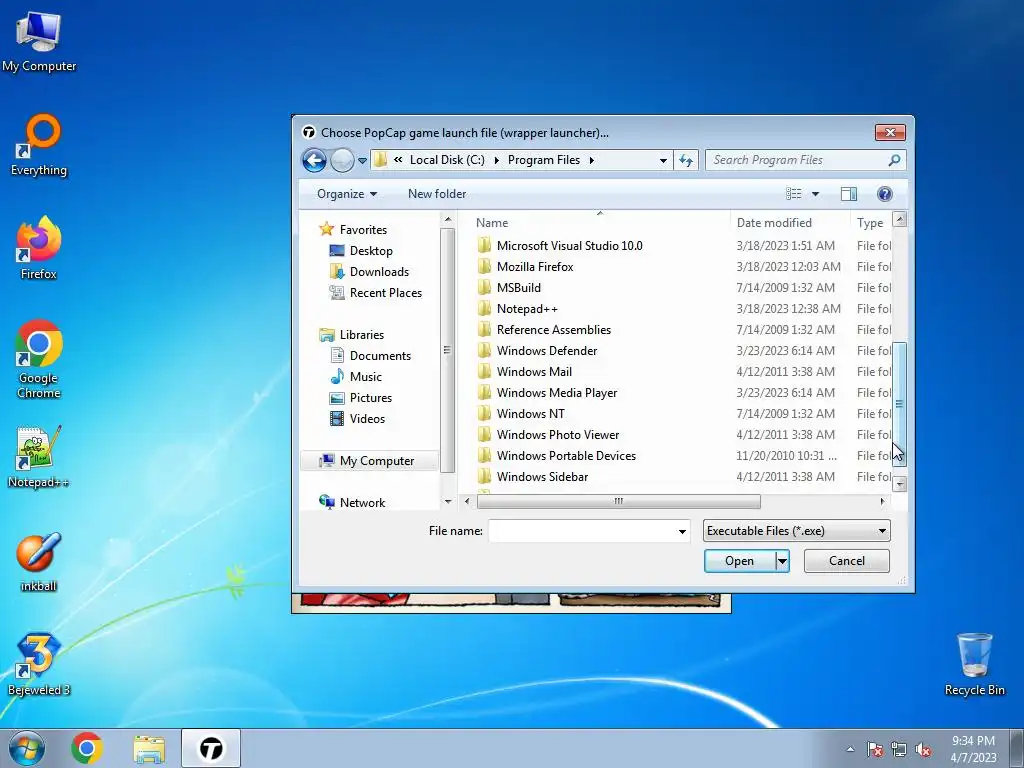Image resolution: width=1024 pixels, height=768 pixels.
Task: Open the dialog Help button
Action: point(885,194)
